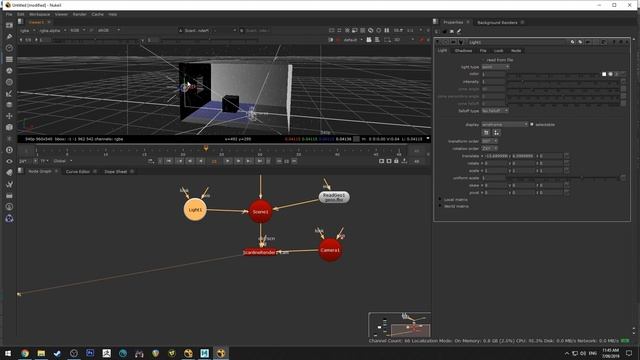Open Chrome from the taskbar
Viewport: 640px width, 360px height.
coord(25,353)
